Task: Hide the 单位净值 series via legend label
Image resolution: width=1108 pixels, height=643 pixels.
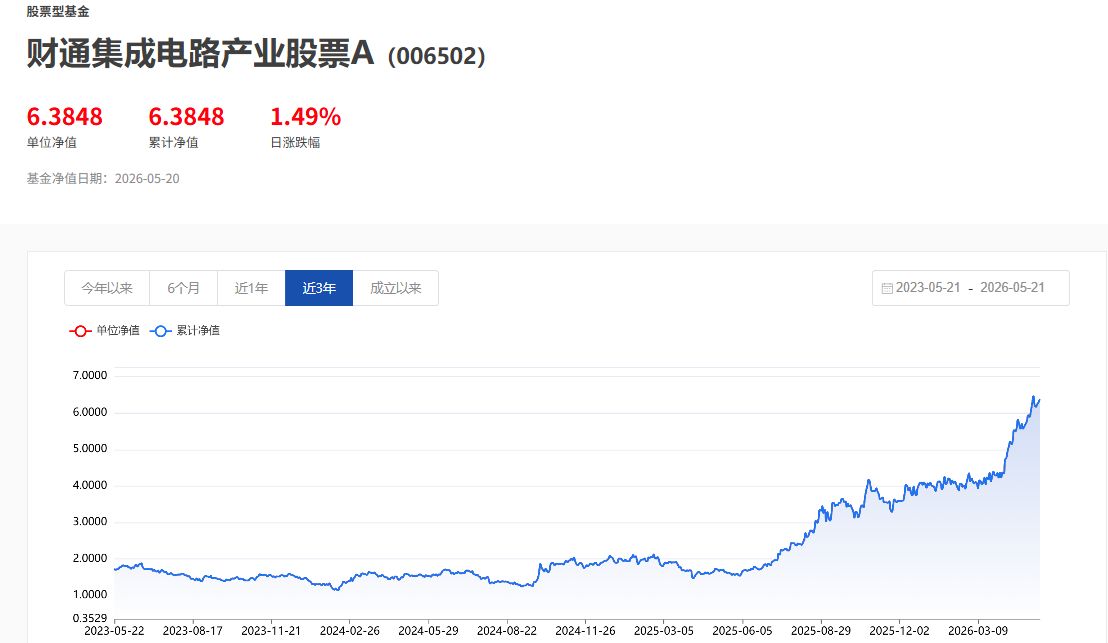Action: click(x=118, y=331)
